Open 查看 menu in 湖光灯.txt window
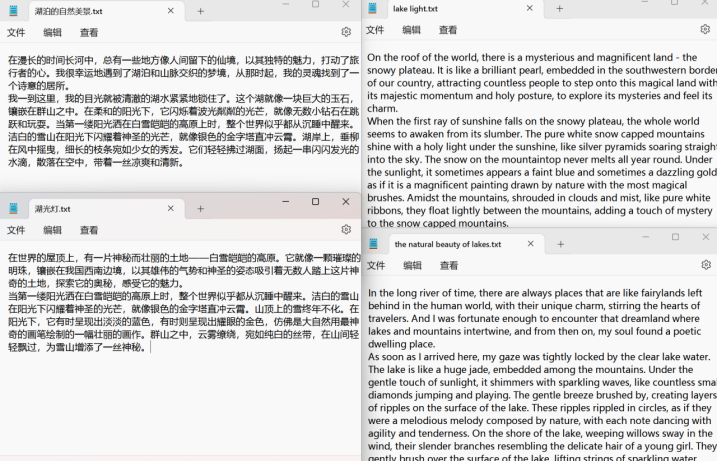 pyautogui.click(x=89, y=230)
